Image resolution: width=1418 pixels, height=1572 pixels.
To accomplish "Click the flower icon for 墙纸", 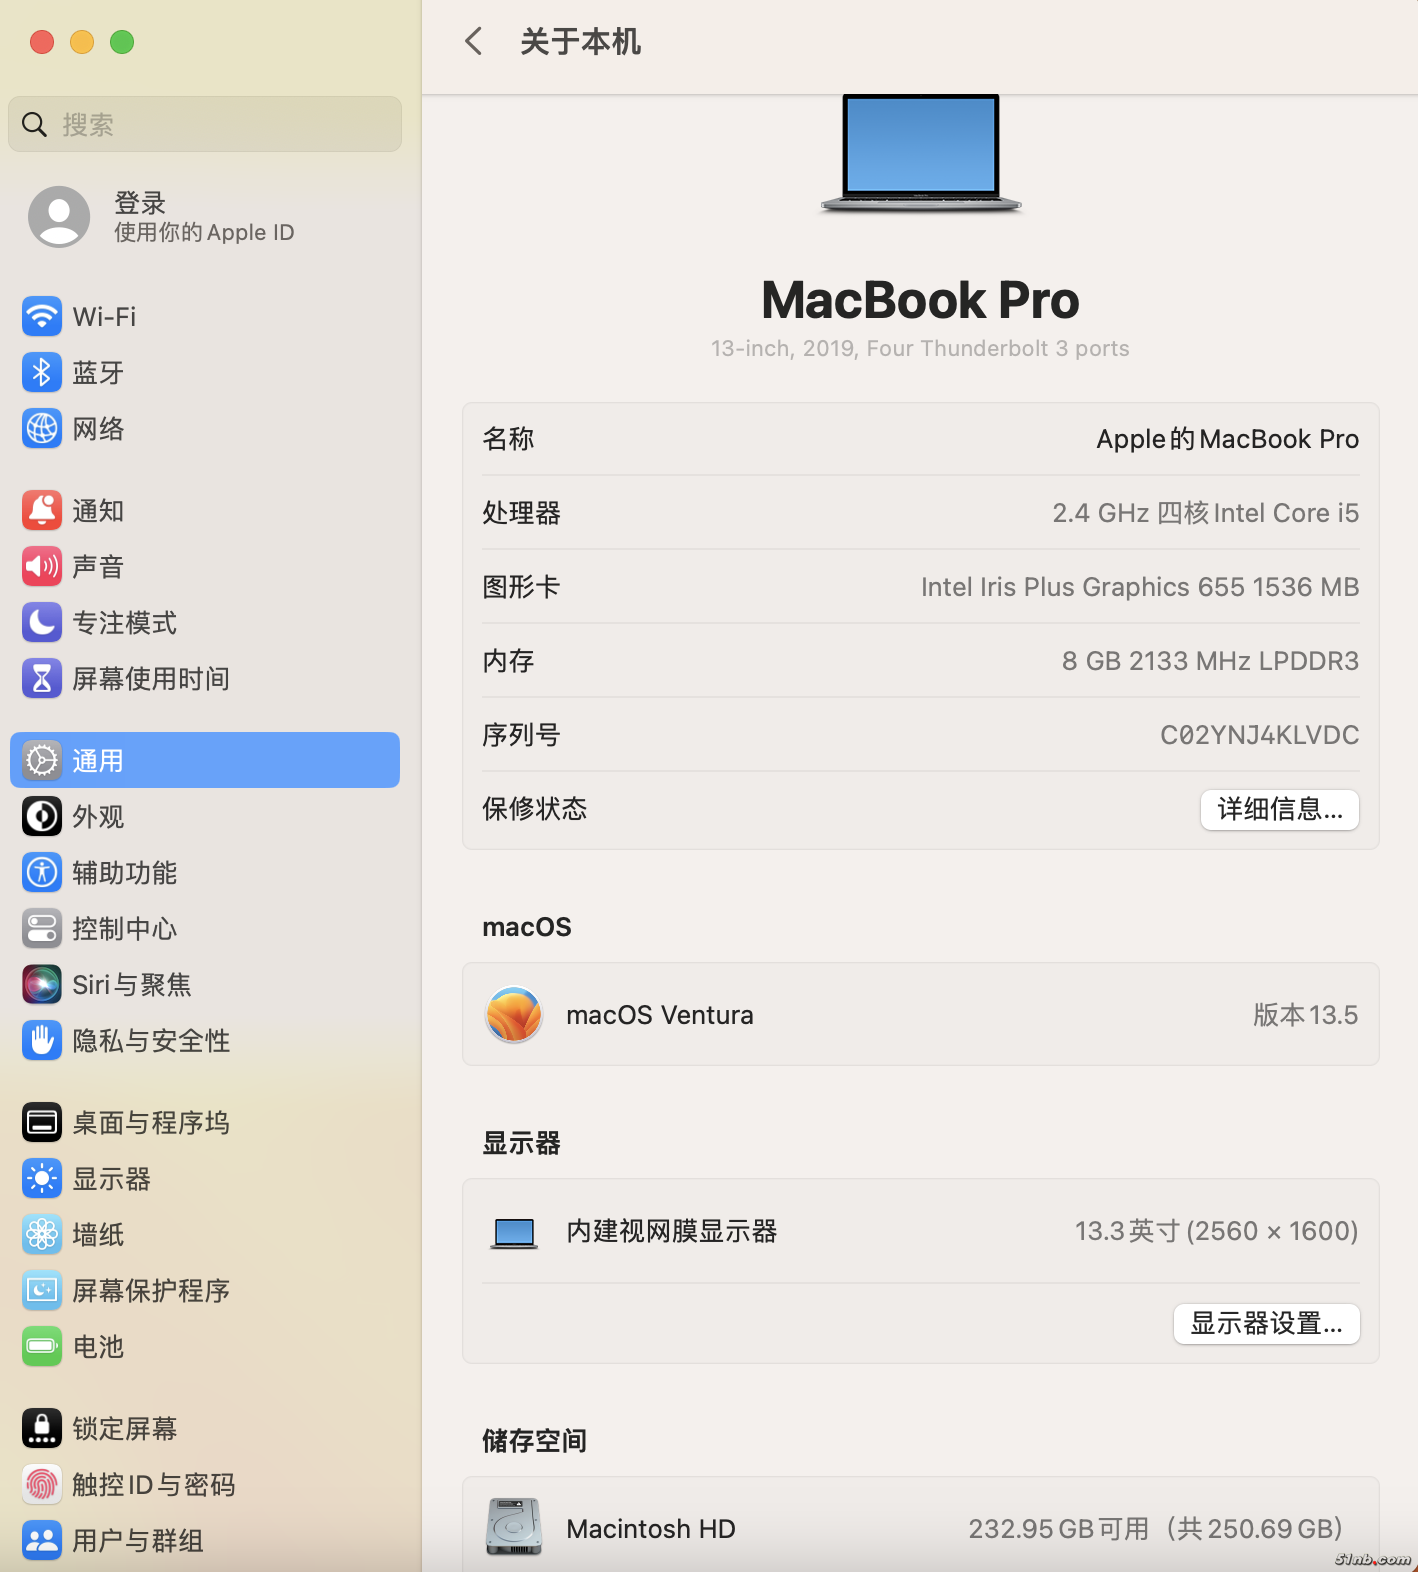I will pos(42,1234).
